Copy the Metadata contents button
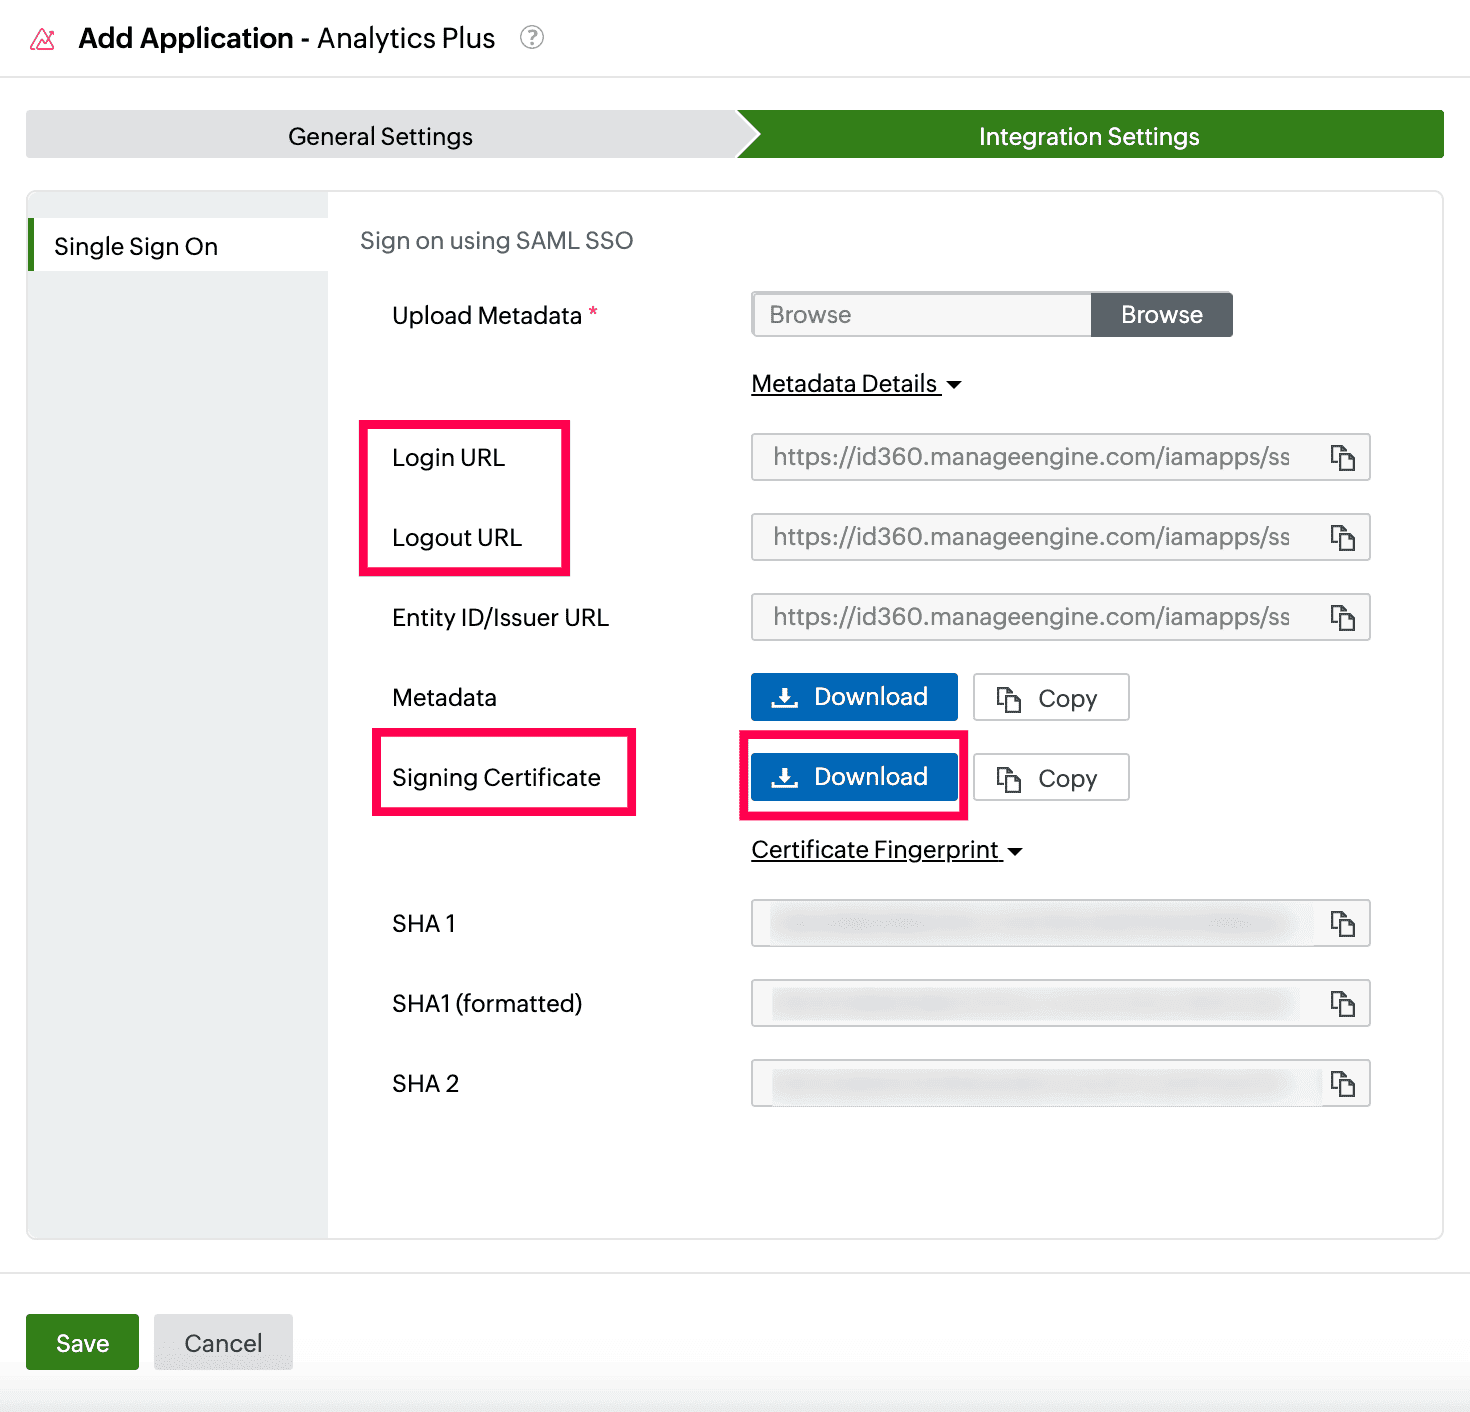The width and height of the screenshot is (1470, 1412). pos(1050,698)
